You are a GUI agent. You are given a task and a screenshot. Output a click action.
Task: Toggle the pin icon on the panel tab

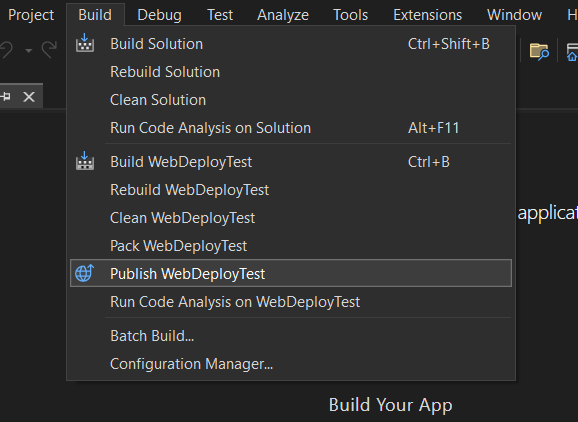tap(6, 97)
